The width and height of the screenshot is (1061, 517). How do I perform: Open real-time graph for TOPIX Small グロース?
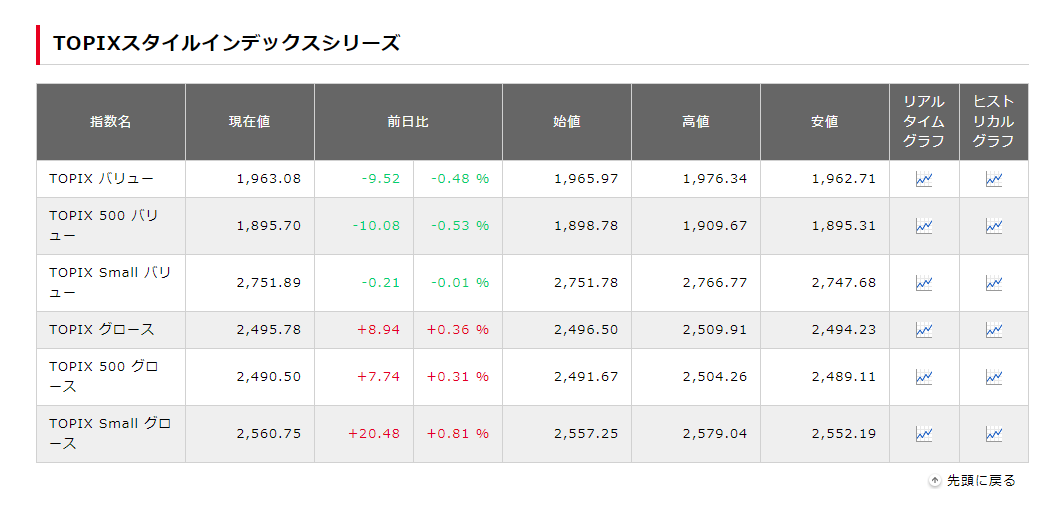point(924,434)
